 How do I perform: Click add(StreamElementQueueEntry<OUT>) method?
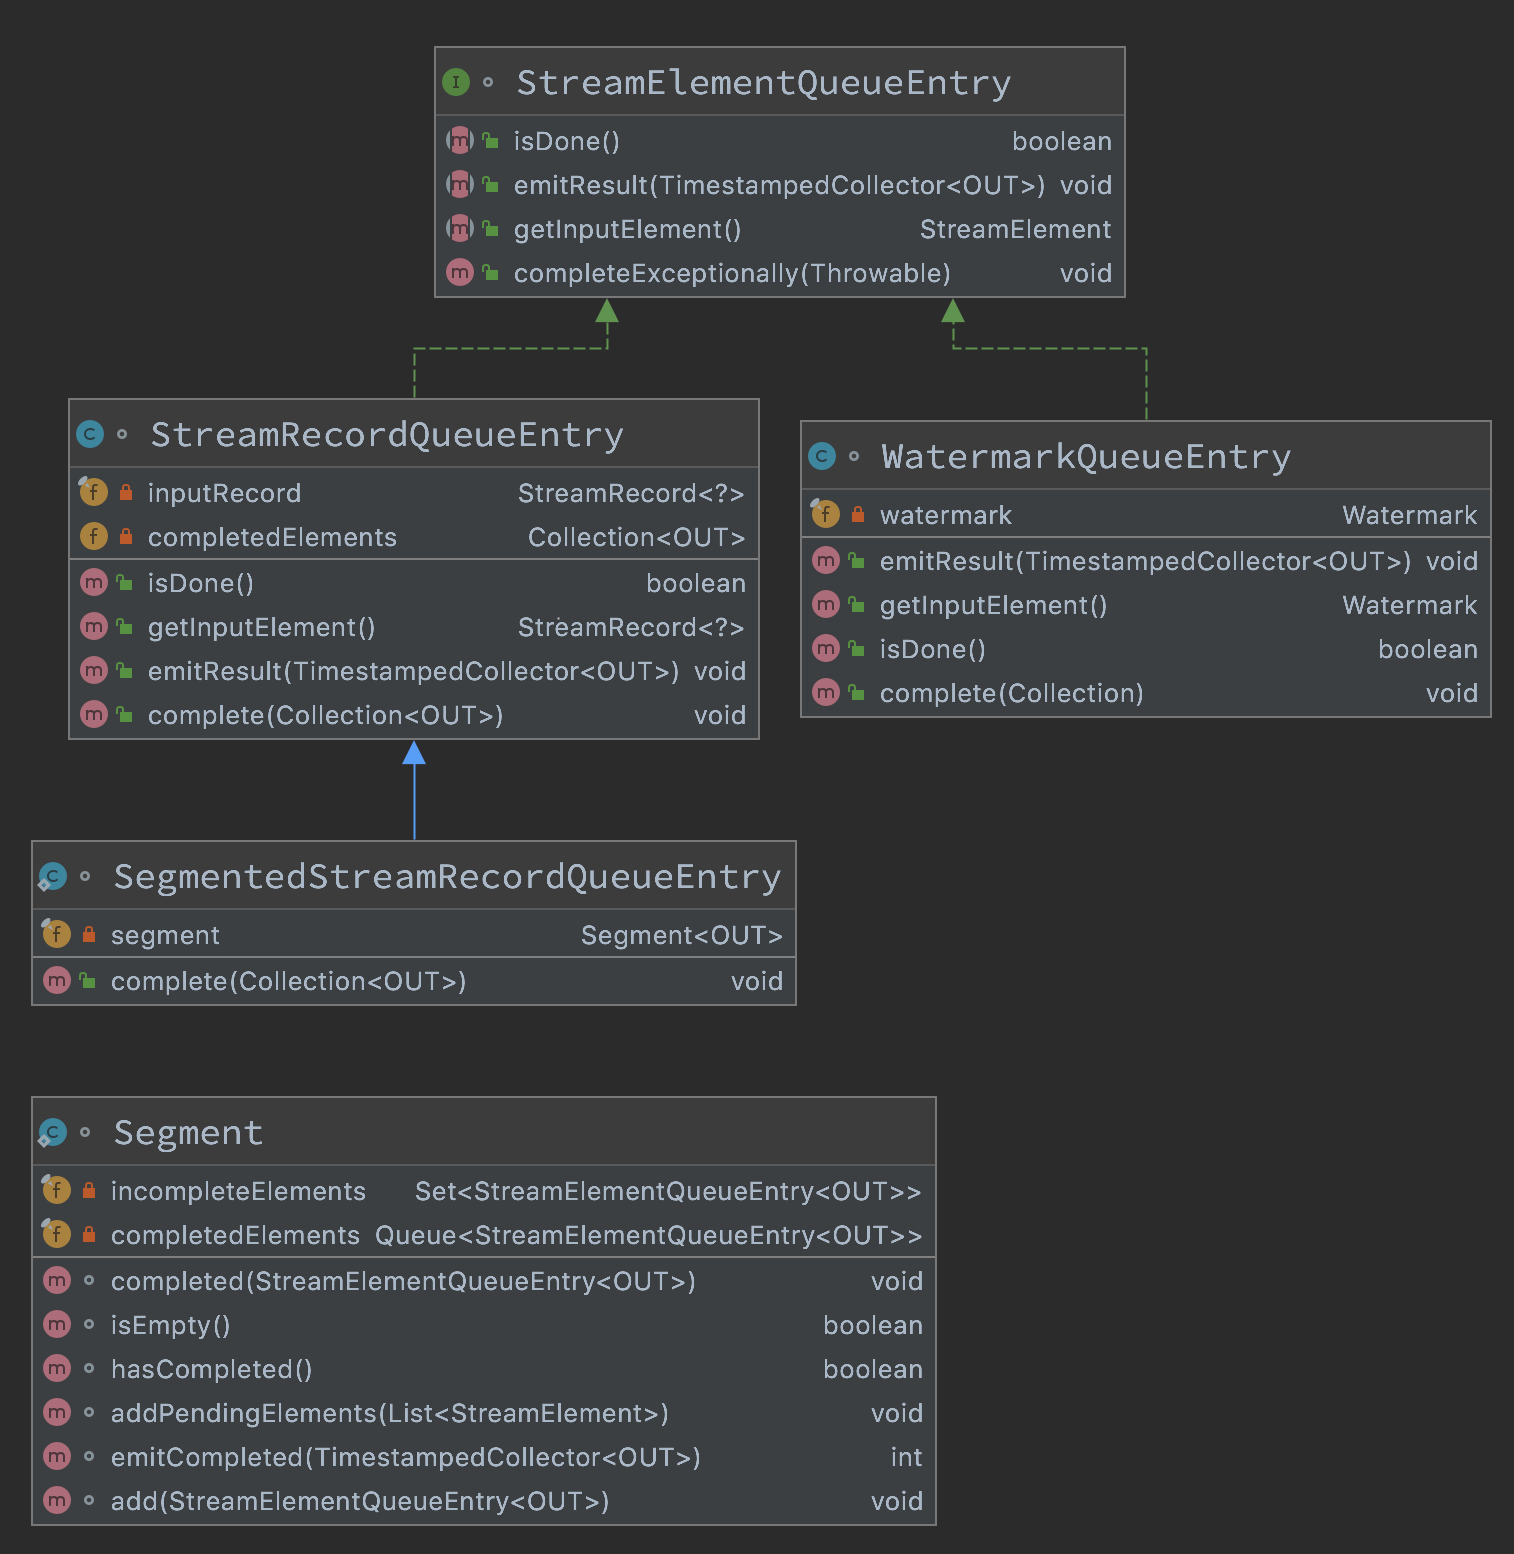click(x=484, y=1501)
